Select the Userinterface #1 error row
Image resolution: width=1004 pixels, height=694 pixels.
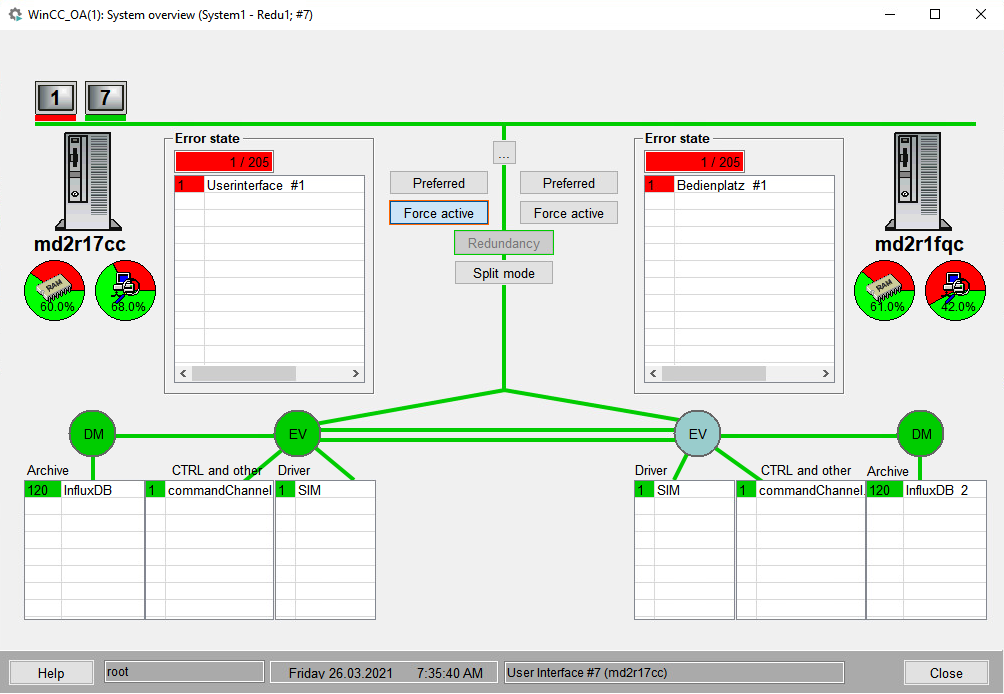(270, 185)
